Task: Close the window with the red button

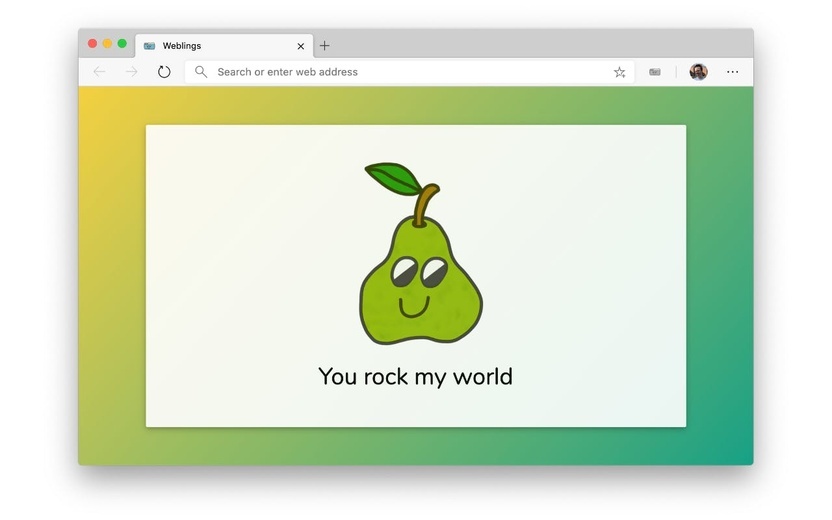Action: tap(92, 44)
